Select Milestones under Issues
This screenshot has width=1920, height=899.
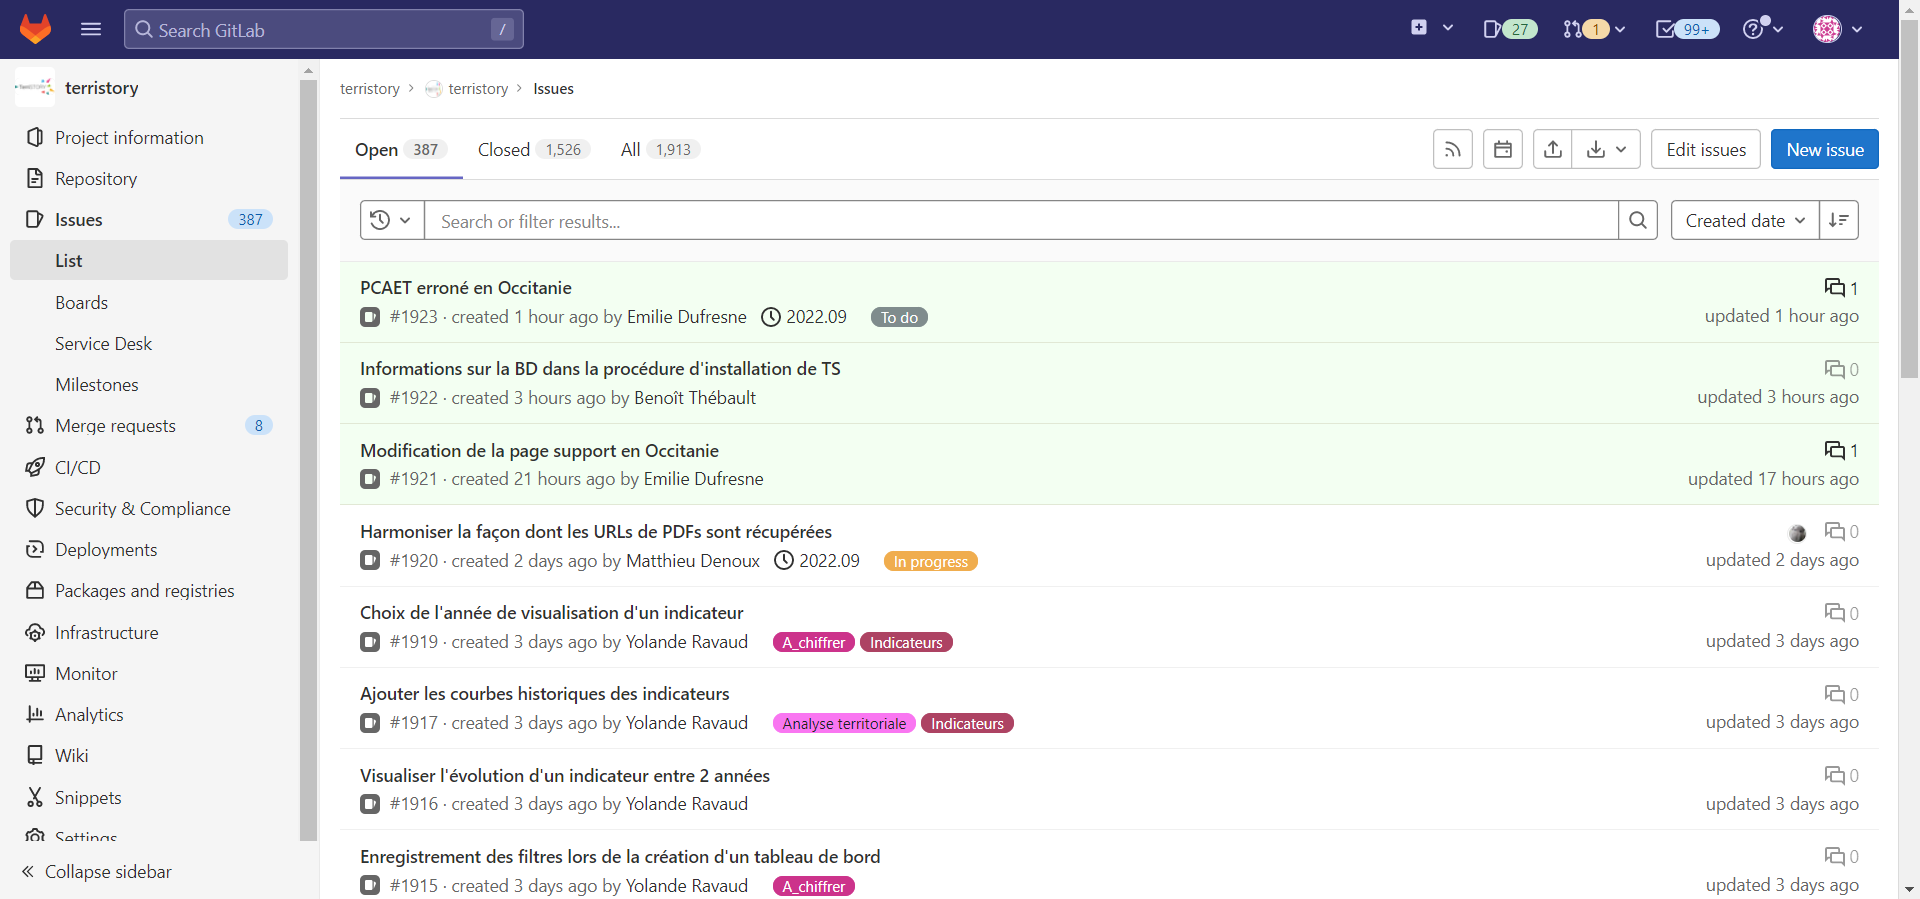149,385
